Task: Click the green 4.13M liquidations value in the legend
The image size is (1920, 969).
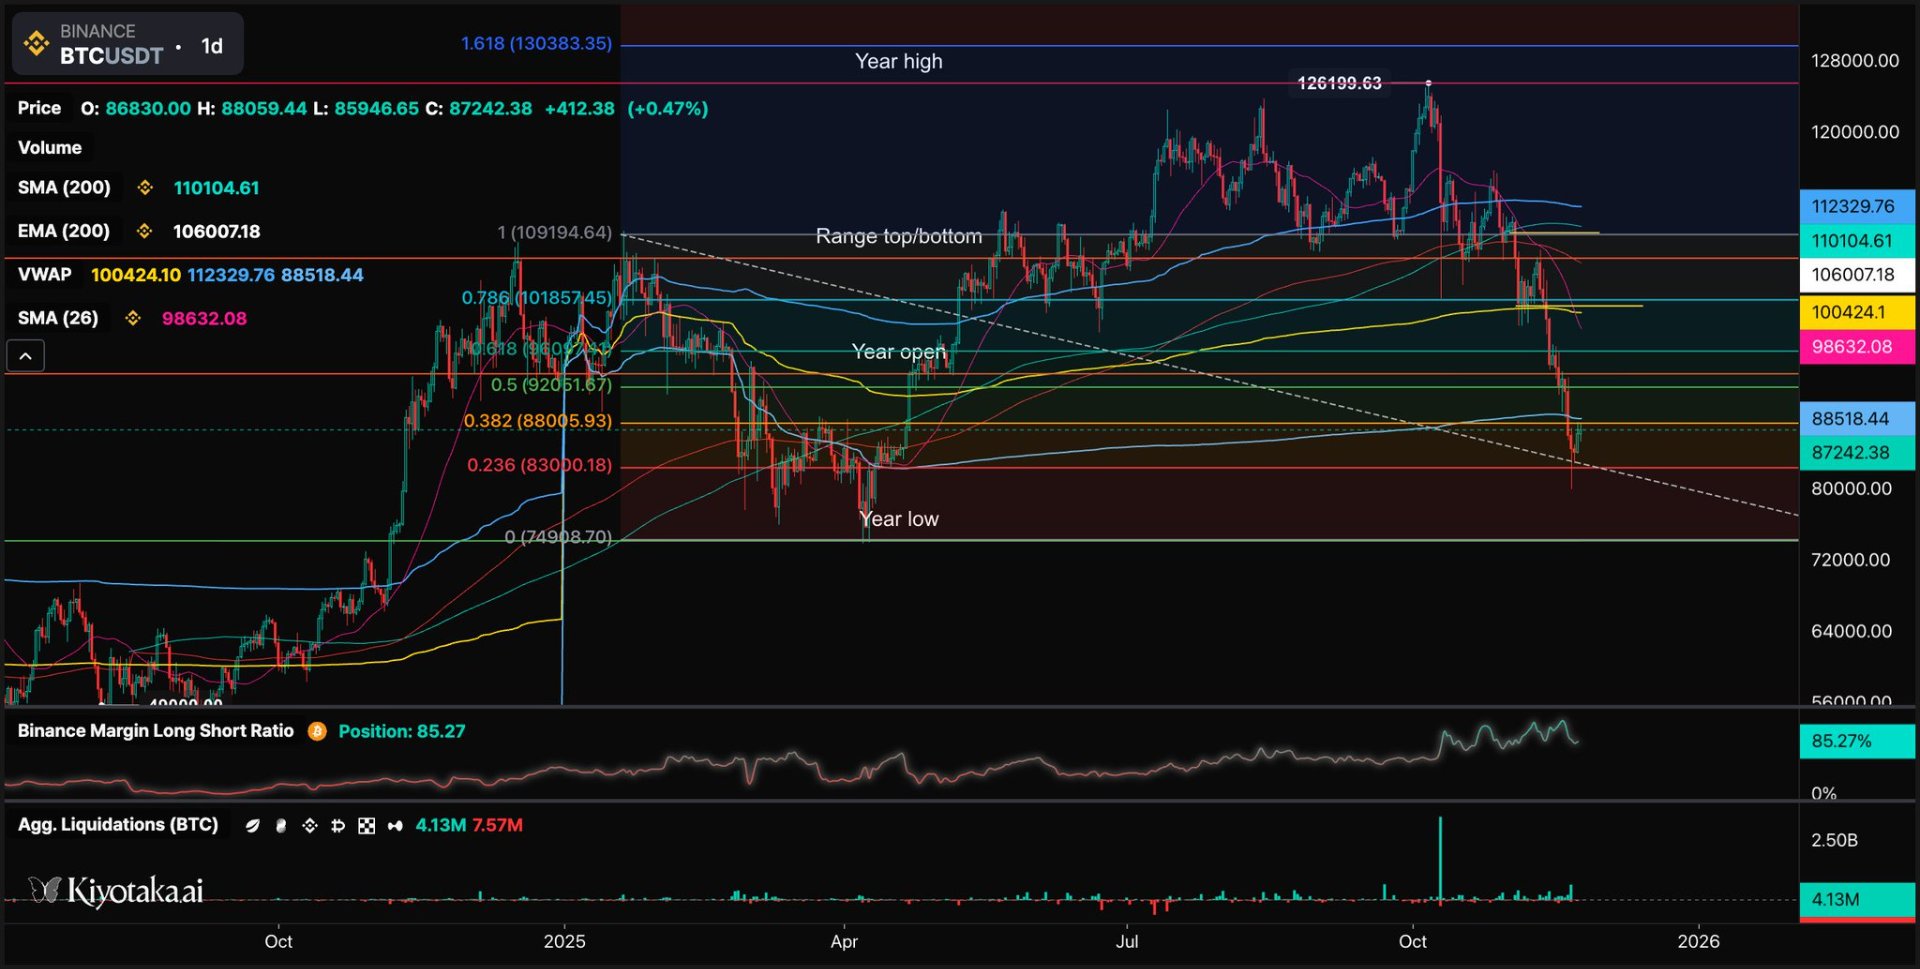Action: (x=441, y=826)
